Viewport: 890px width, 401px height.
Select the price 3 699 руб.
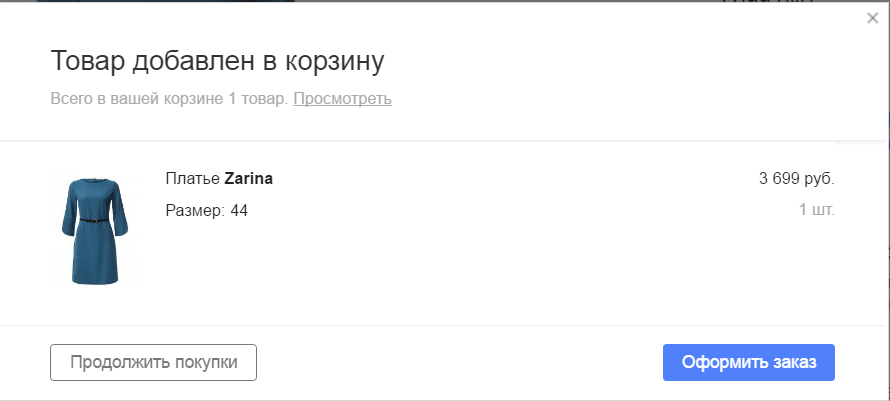pos(796,179)
